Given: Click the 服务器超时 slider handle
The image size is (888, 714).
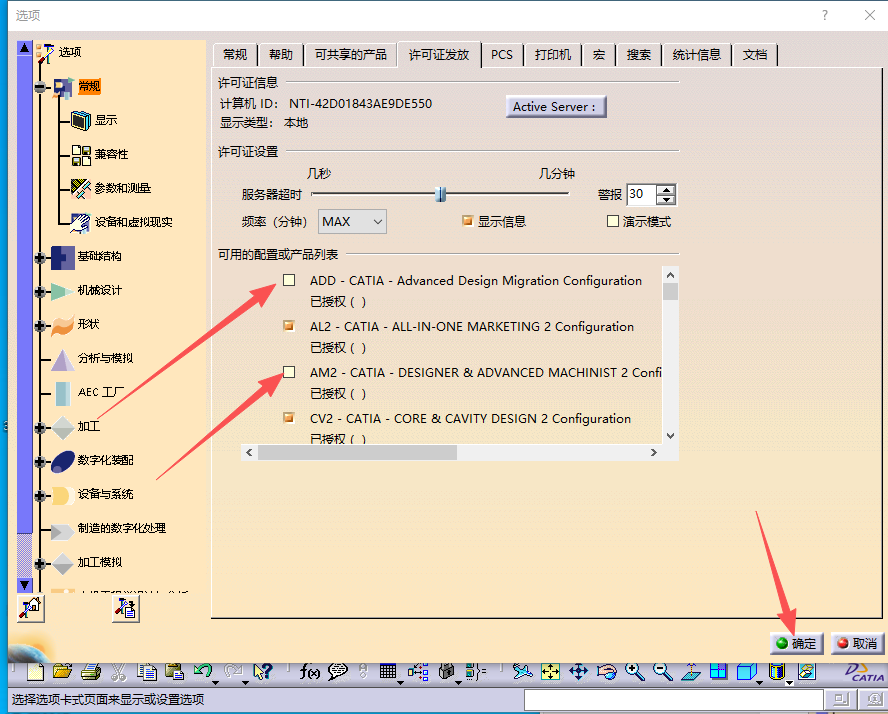Looking at the screenshot, I should (x=441, y=195).
